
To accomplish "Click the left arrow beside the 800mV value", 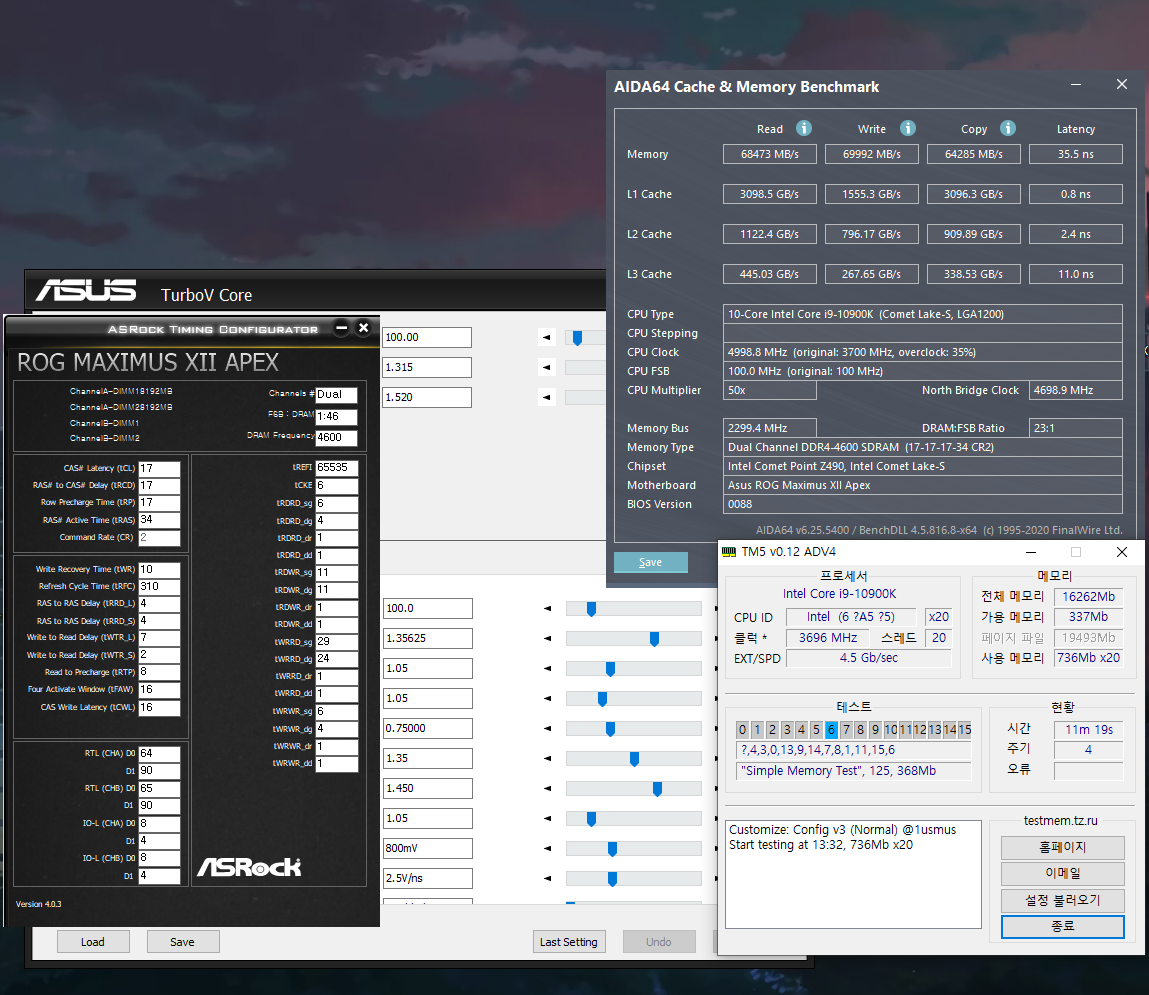I will (x=547, y=848).
